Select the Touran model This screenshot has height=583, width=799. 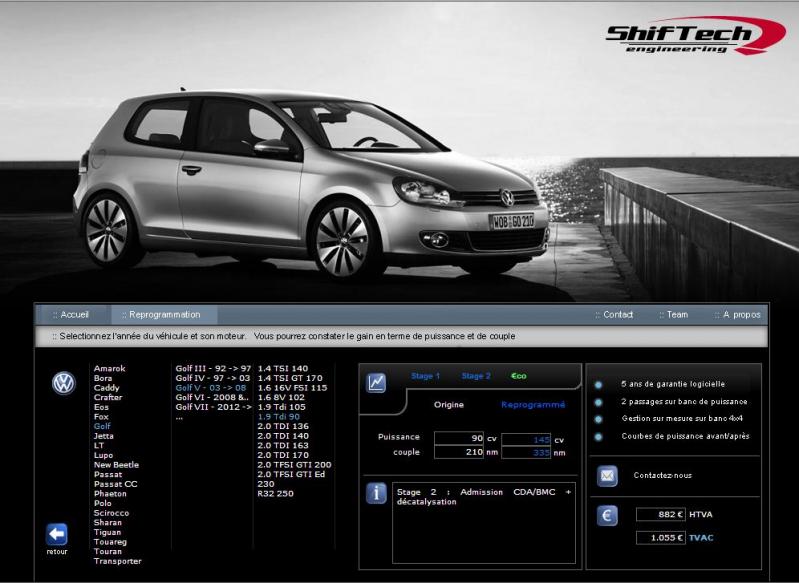pos(108,551)
